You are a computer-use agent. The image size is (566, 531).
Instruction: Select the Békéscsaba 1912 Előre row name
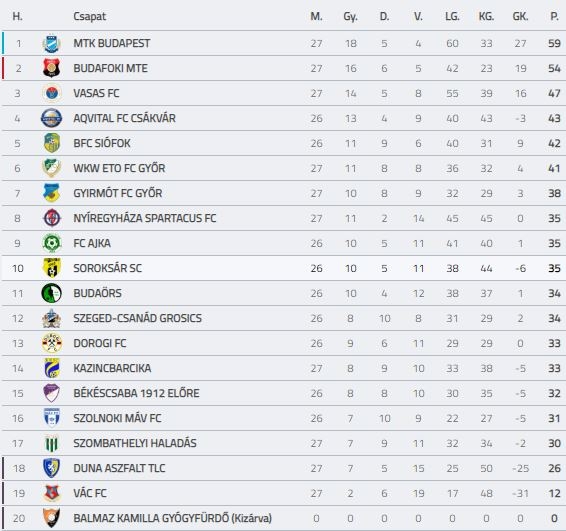(136, 393)
